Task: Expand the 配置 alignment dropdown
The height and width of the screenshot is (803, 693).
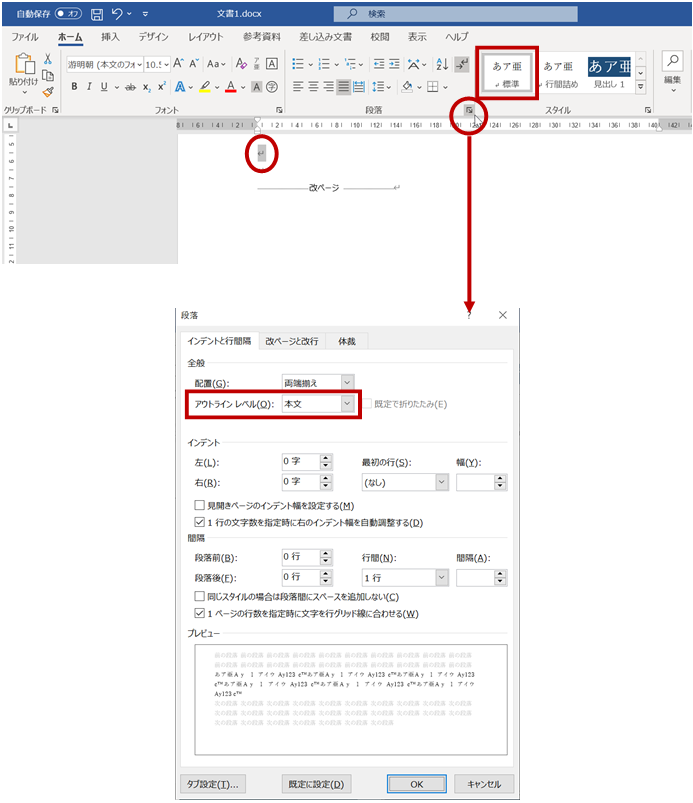Action: point(347,383)
